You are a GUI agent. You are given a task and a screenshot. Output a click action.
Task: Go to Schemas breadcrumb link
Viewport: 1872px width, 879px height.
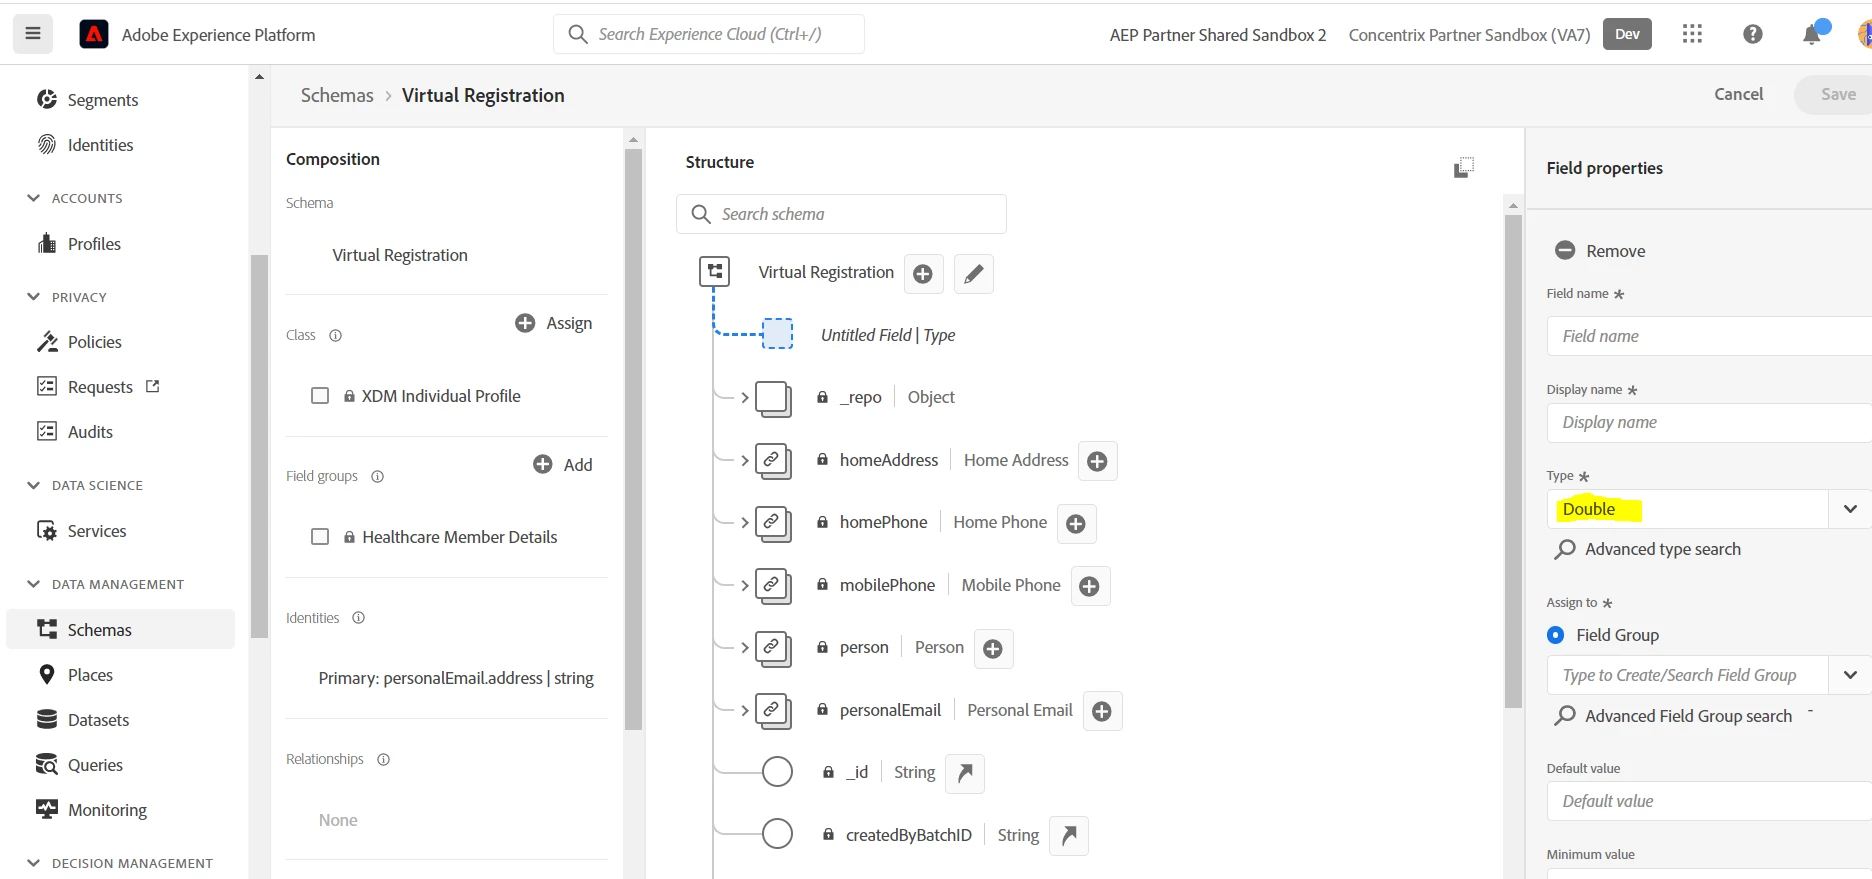(337, 95)
